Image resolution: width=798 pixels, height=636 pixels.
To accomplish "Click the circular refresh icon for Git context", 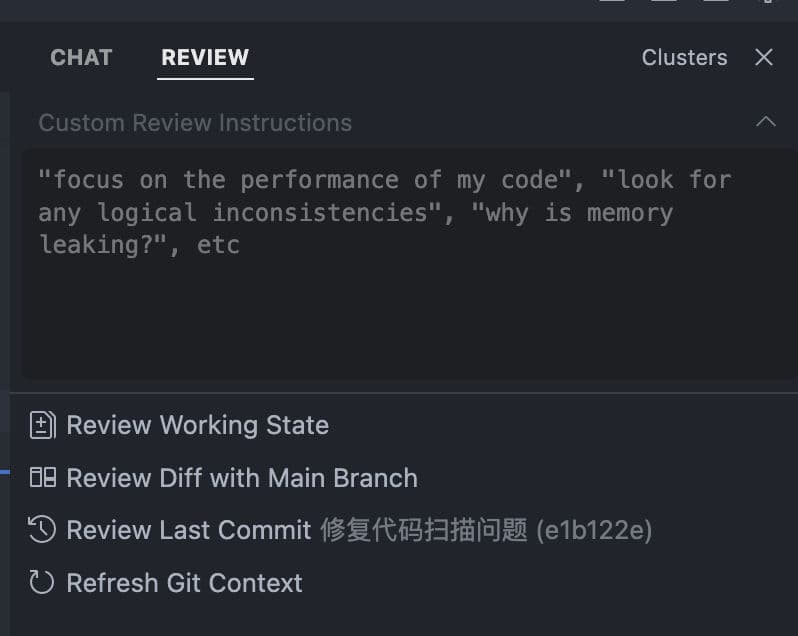I will coord(42,583).
